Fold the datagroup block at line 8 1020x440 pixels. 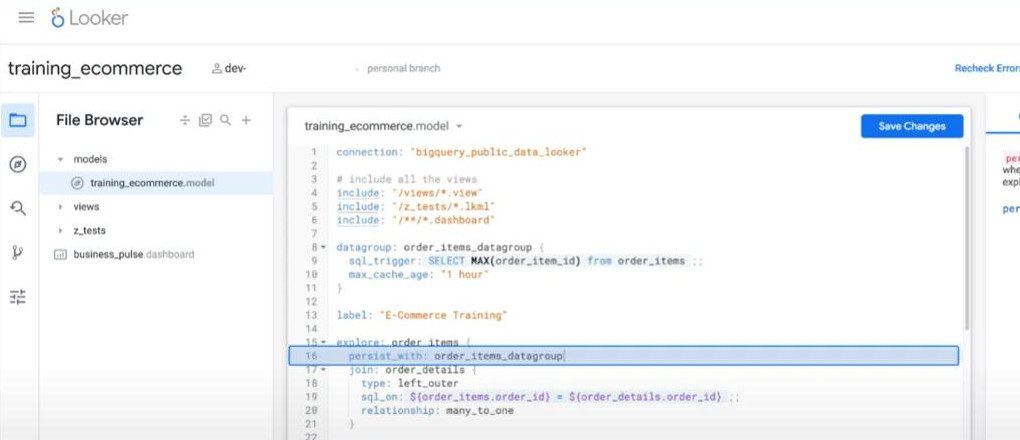coord(324,247)
